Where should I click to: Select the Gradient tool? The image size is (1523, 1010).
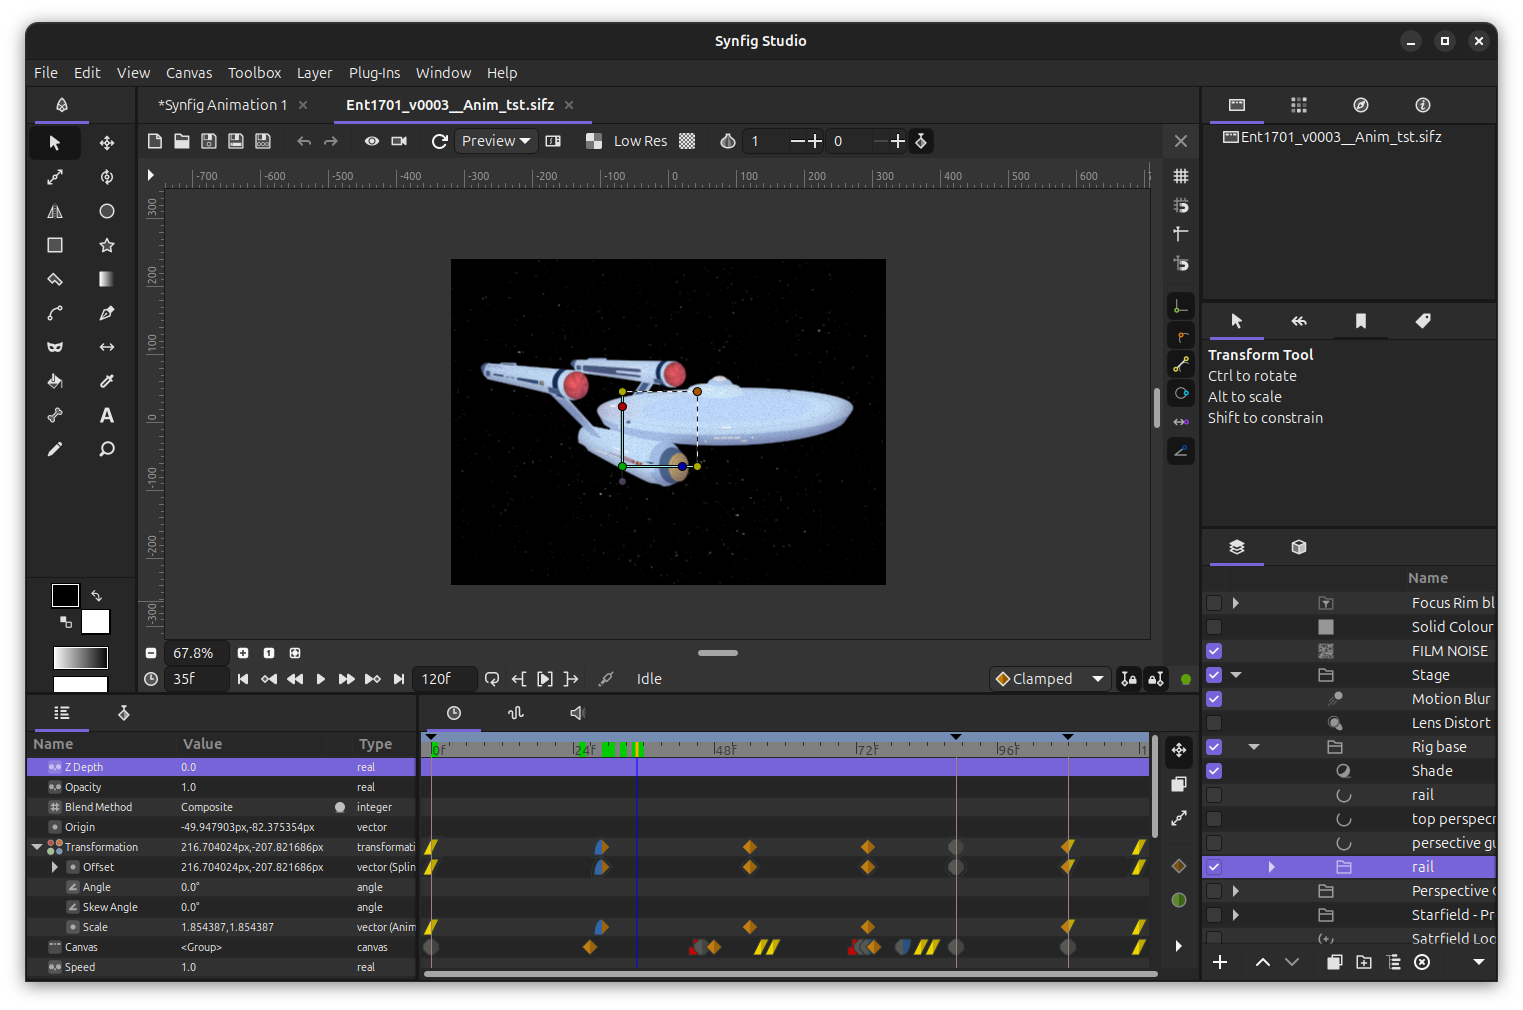107,279
